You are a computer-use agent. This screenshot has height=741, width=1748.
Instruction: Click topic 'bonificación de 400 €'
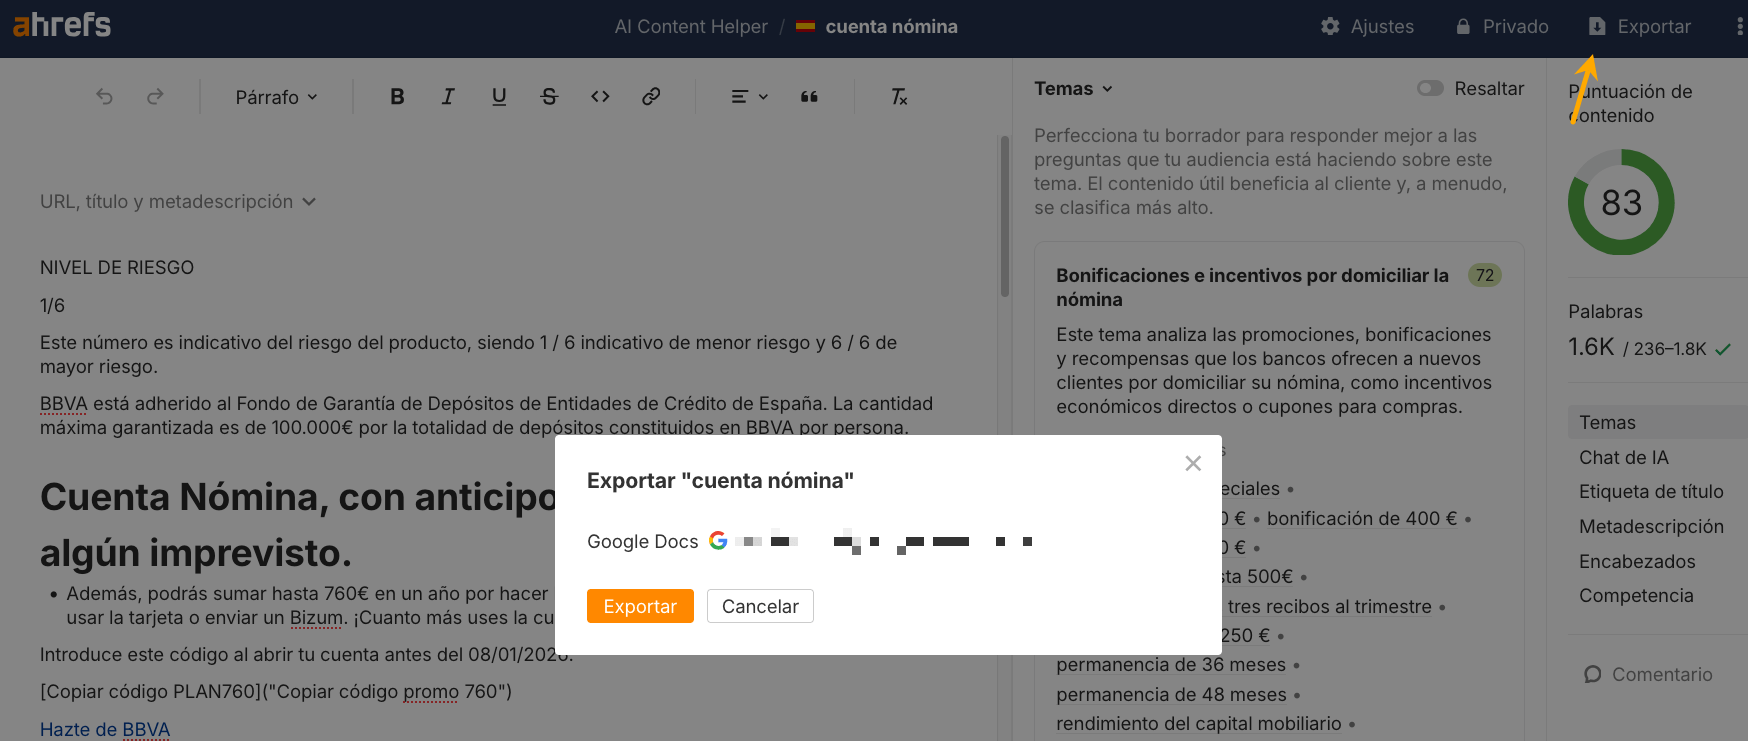pyautogui.click(x=1362, y=518)
